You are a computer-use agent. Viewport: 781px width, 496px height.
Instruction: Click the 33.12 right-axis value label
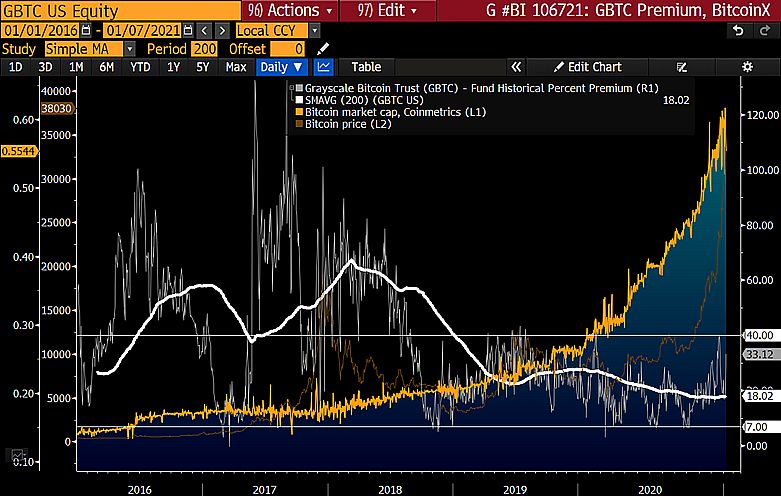[760, 354]
